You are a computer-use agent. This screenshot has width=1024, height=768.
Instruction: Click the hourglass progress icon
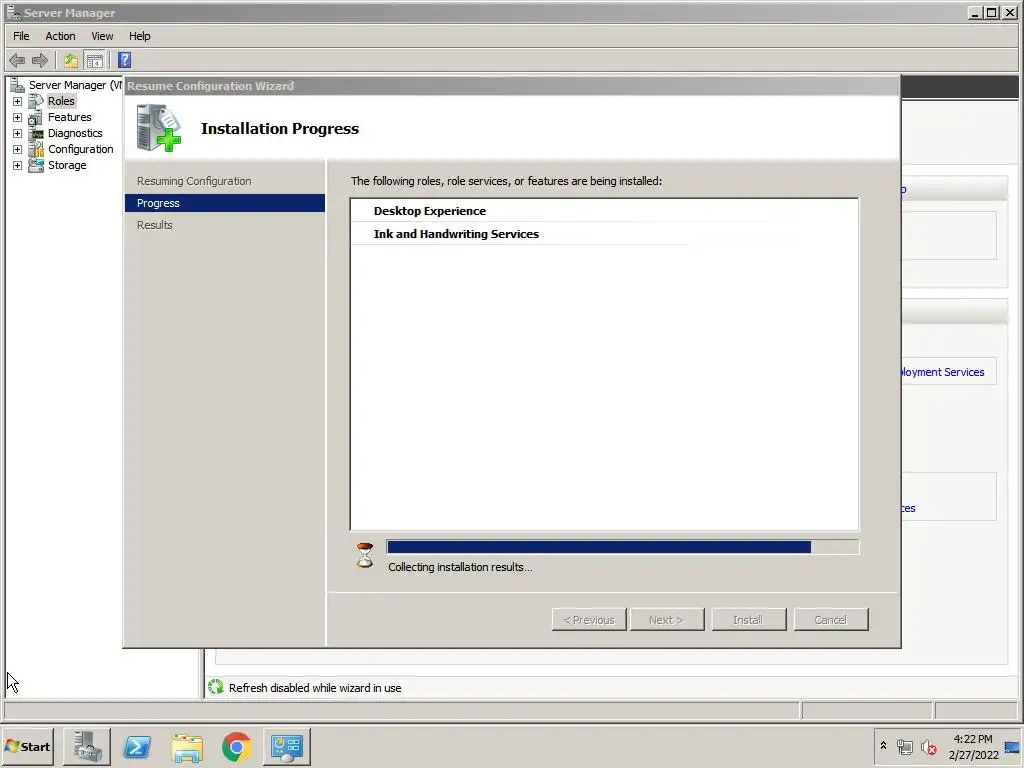coord(365,555)
